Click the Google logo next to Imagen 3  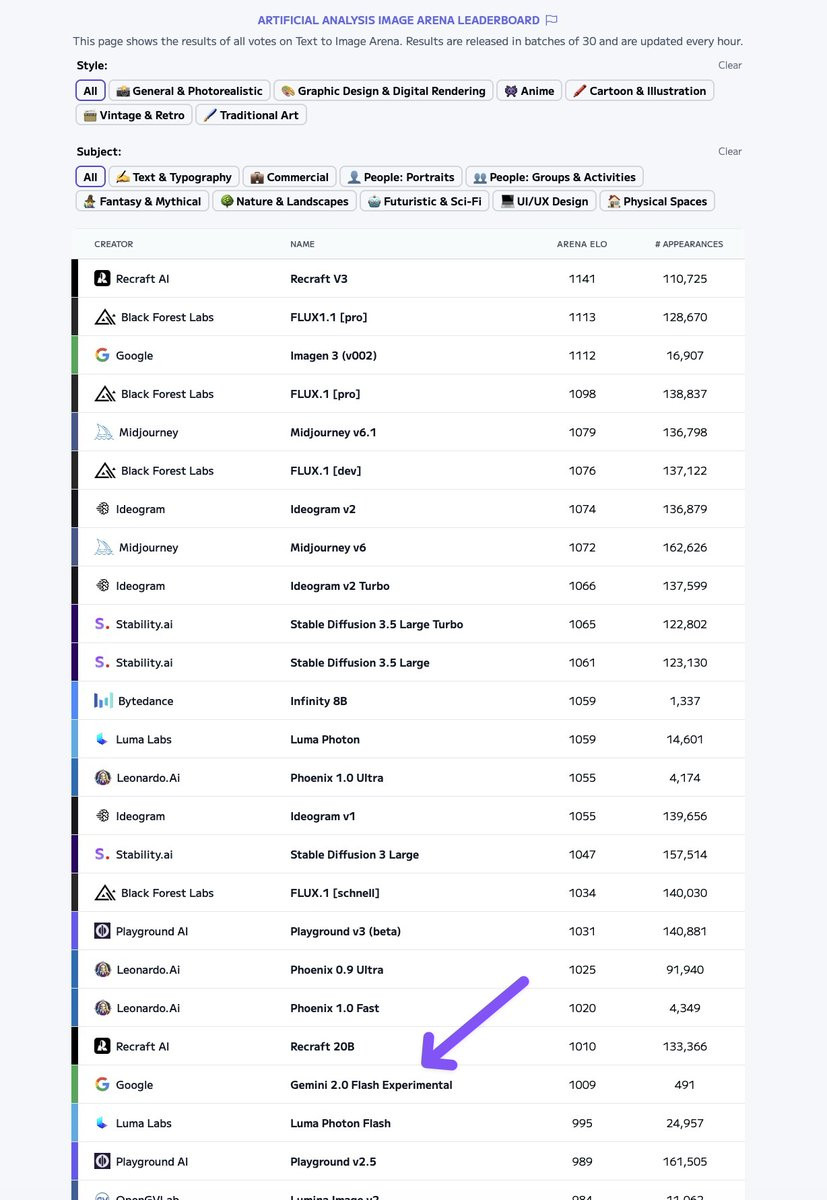click(102, 355)
